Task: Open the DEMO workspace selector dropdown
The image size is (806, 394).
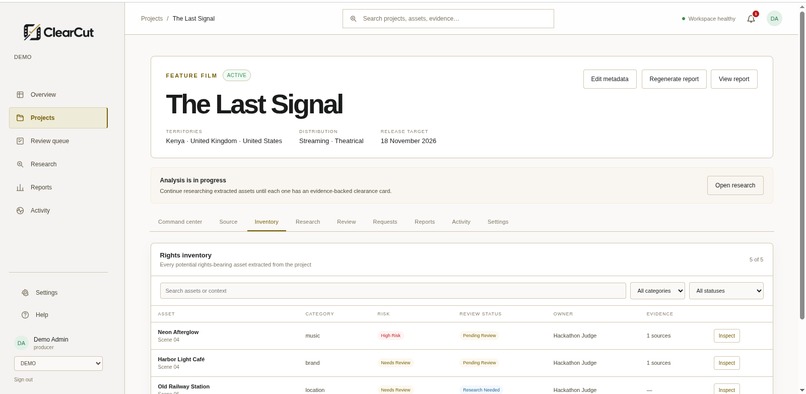Action: (58, 363)
